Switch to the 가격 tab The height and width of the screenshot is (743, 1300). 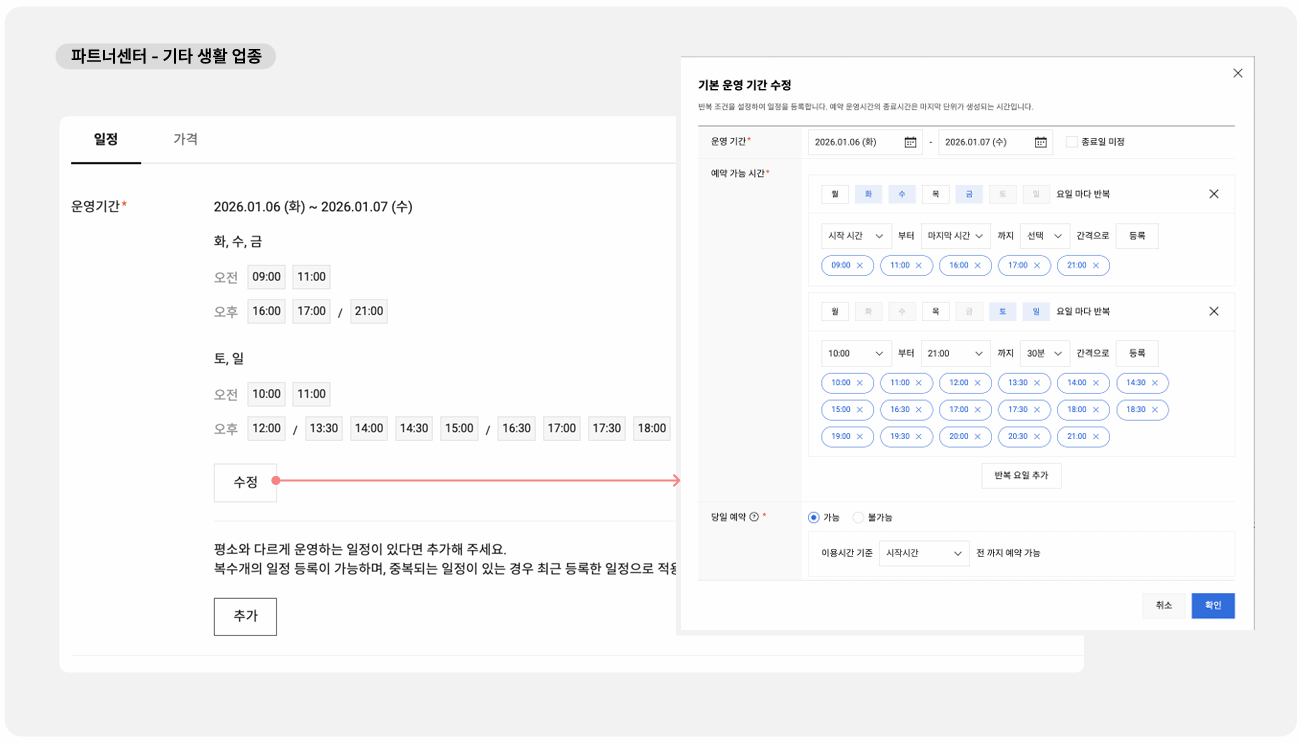[x=185, y=139]
